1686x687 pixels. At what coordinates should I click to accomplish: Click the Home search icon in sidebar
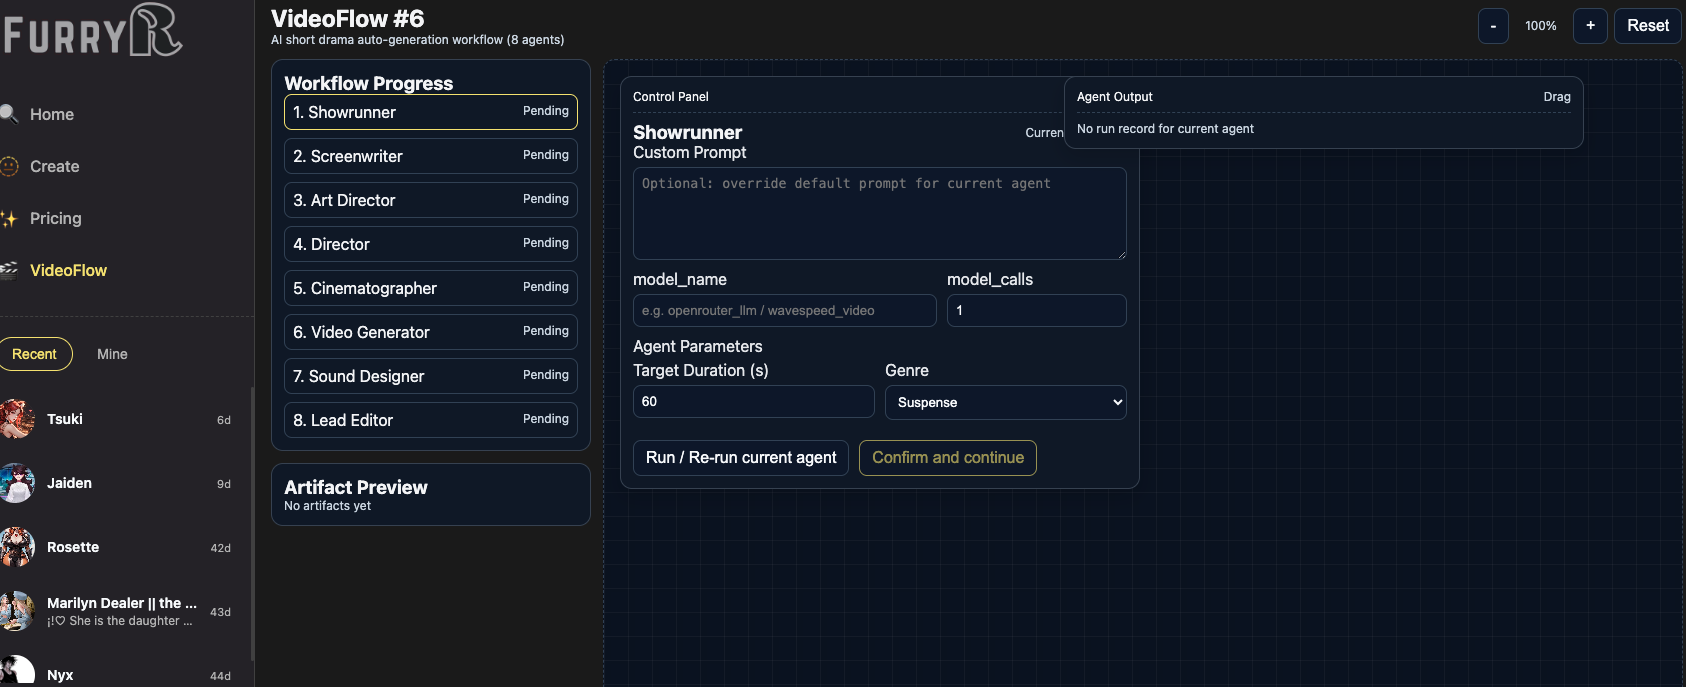[x=8, y=114]
